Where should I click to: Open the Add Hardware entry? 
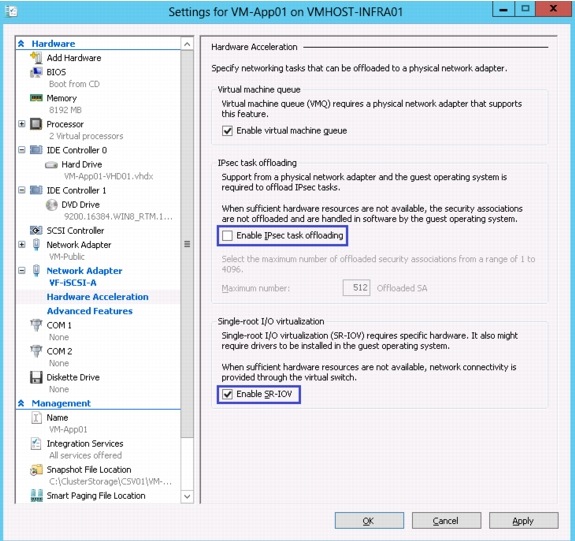tap(74, 58)
